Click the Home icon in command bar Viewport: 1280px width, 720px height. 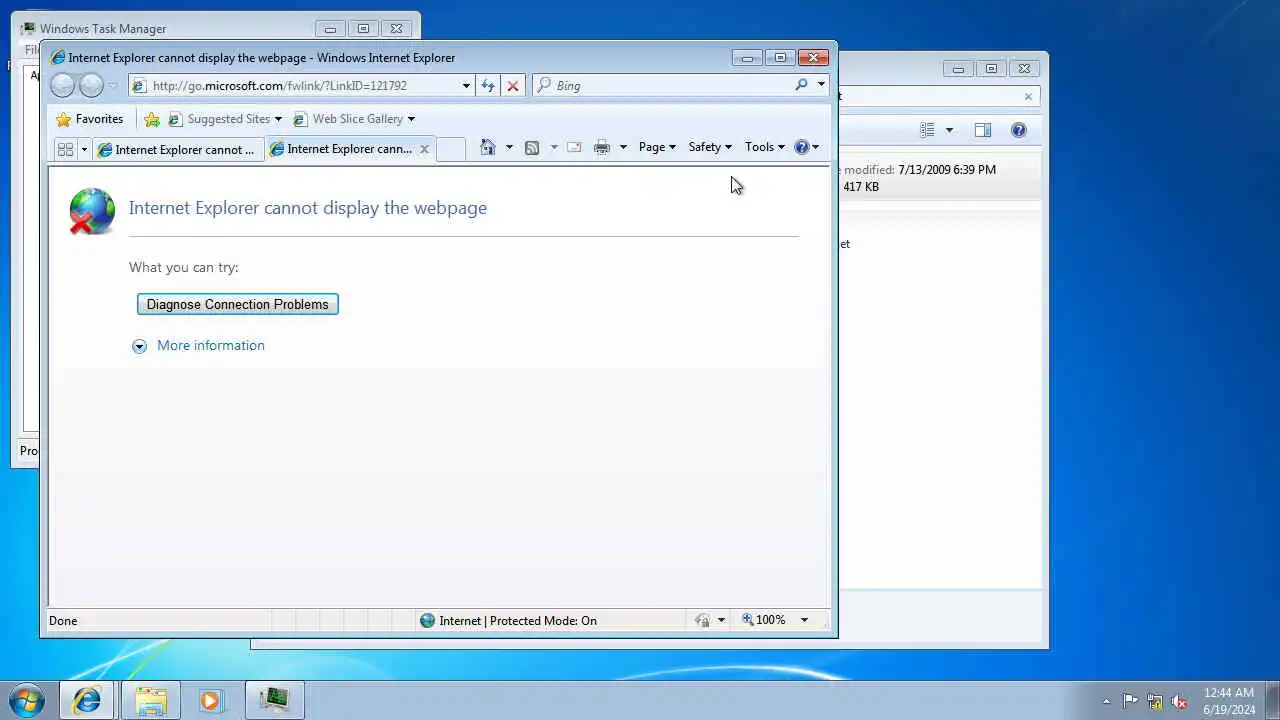pyautogui.click(x=487, y=147)
